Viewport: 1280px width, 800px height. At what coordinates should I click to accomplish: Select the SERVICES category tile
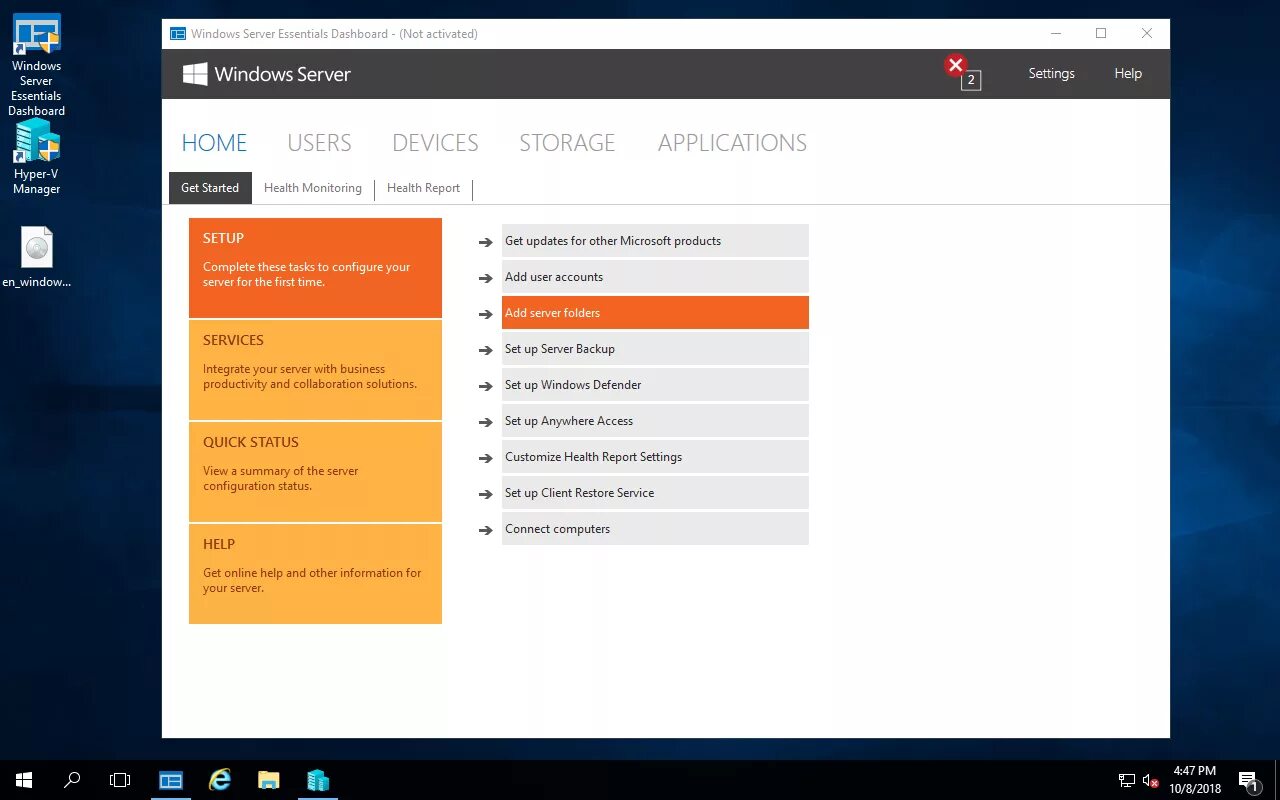pos(315,370)
